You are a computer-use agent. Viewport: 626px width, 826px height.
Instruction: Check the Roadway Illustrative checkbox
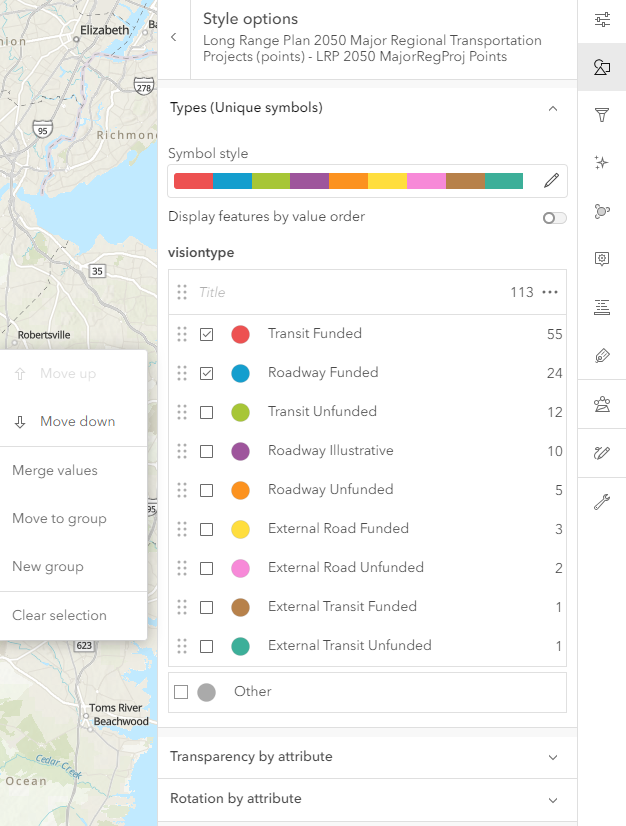pos(206,452)
